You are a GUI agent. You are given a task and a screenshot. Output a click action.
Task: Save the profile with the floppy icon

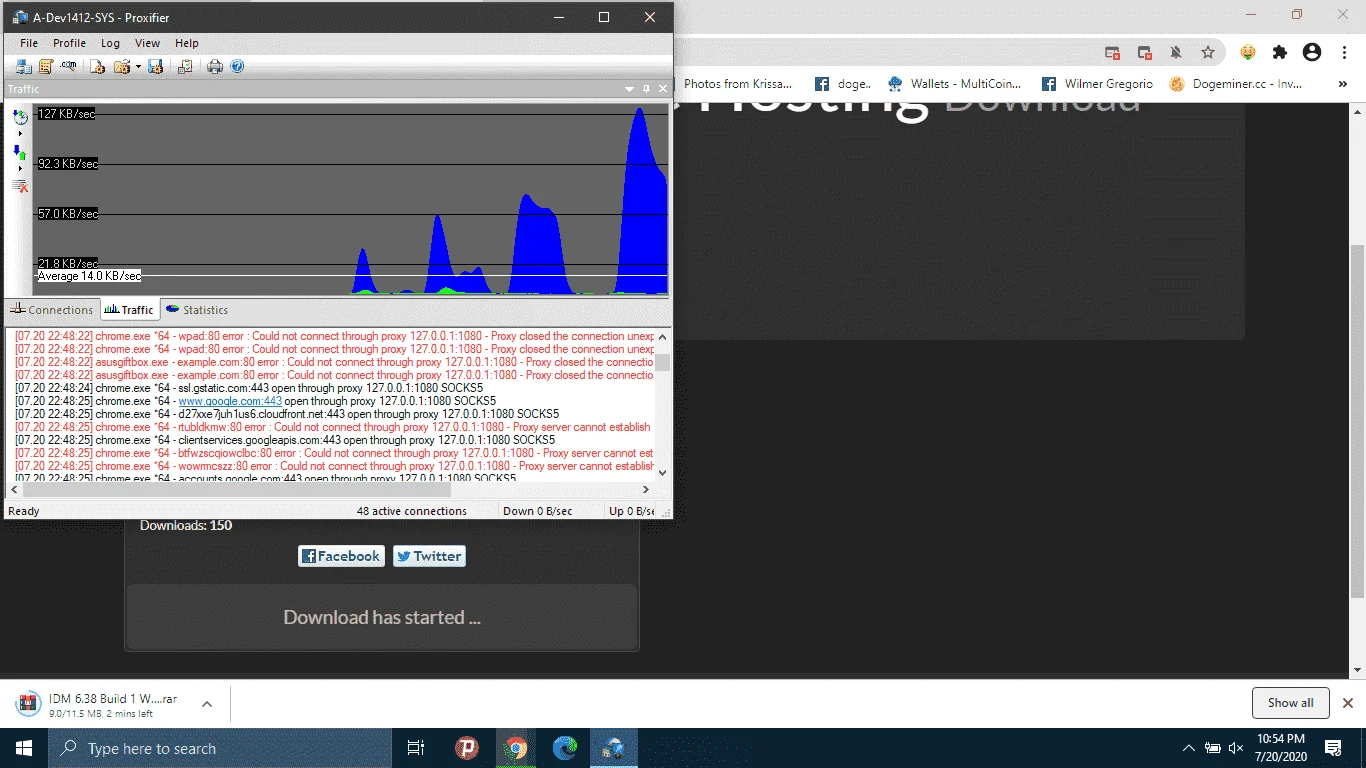155,67
